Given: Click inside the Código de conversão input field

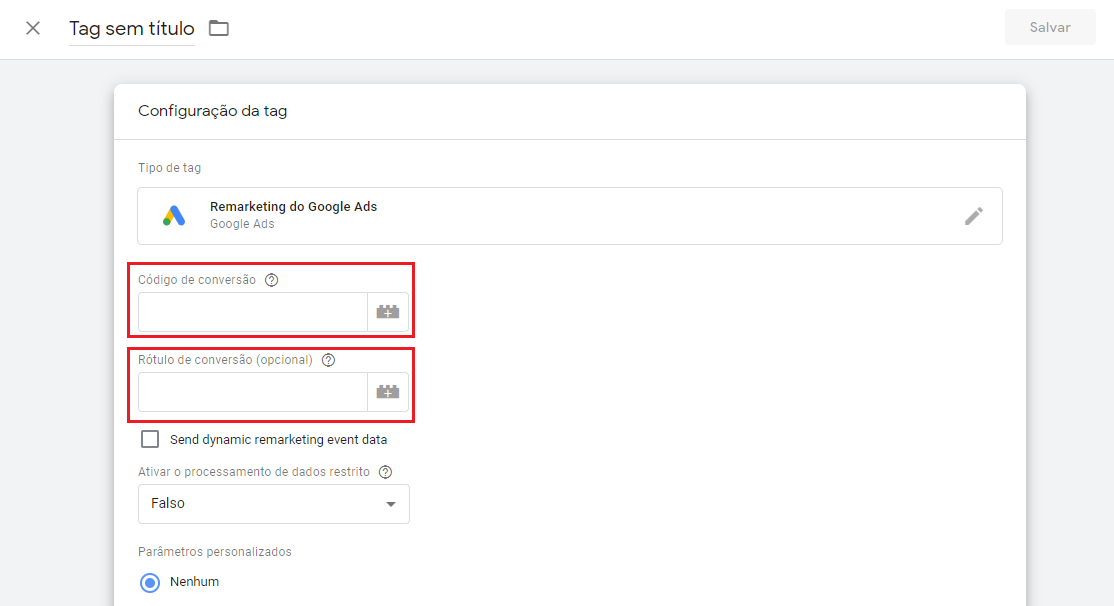Looking at the screenshot, I should 252,312.
